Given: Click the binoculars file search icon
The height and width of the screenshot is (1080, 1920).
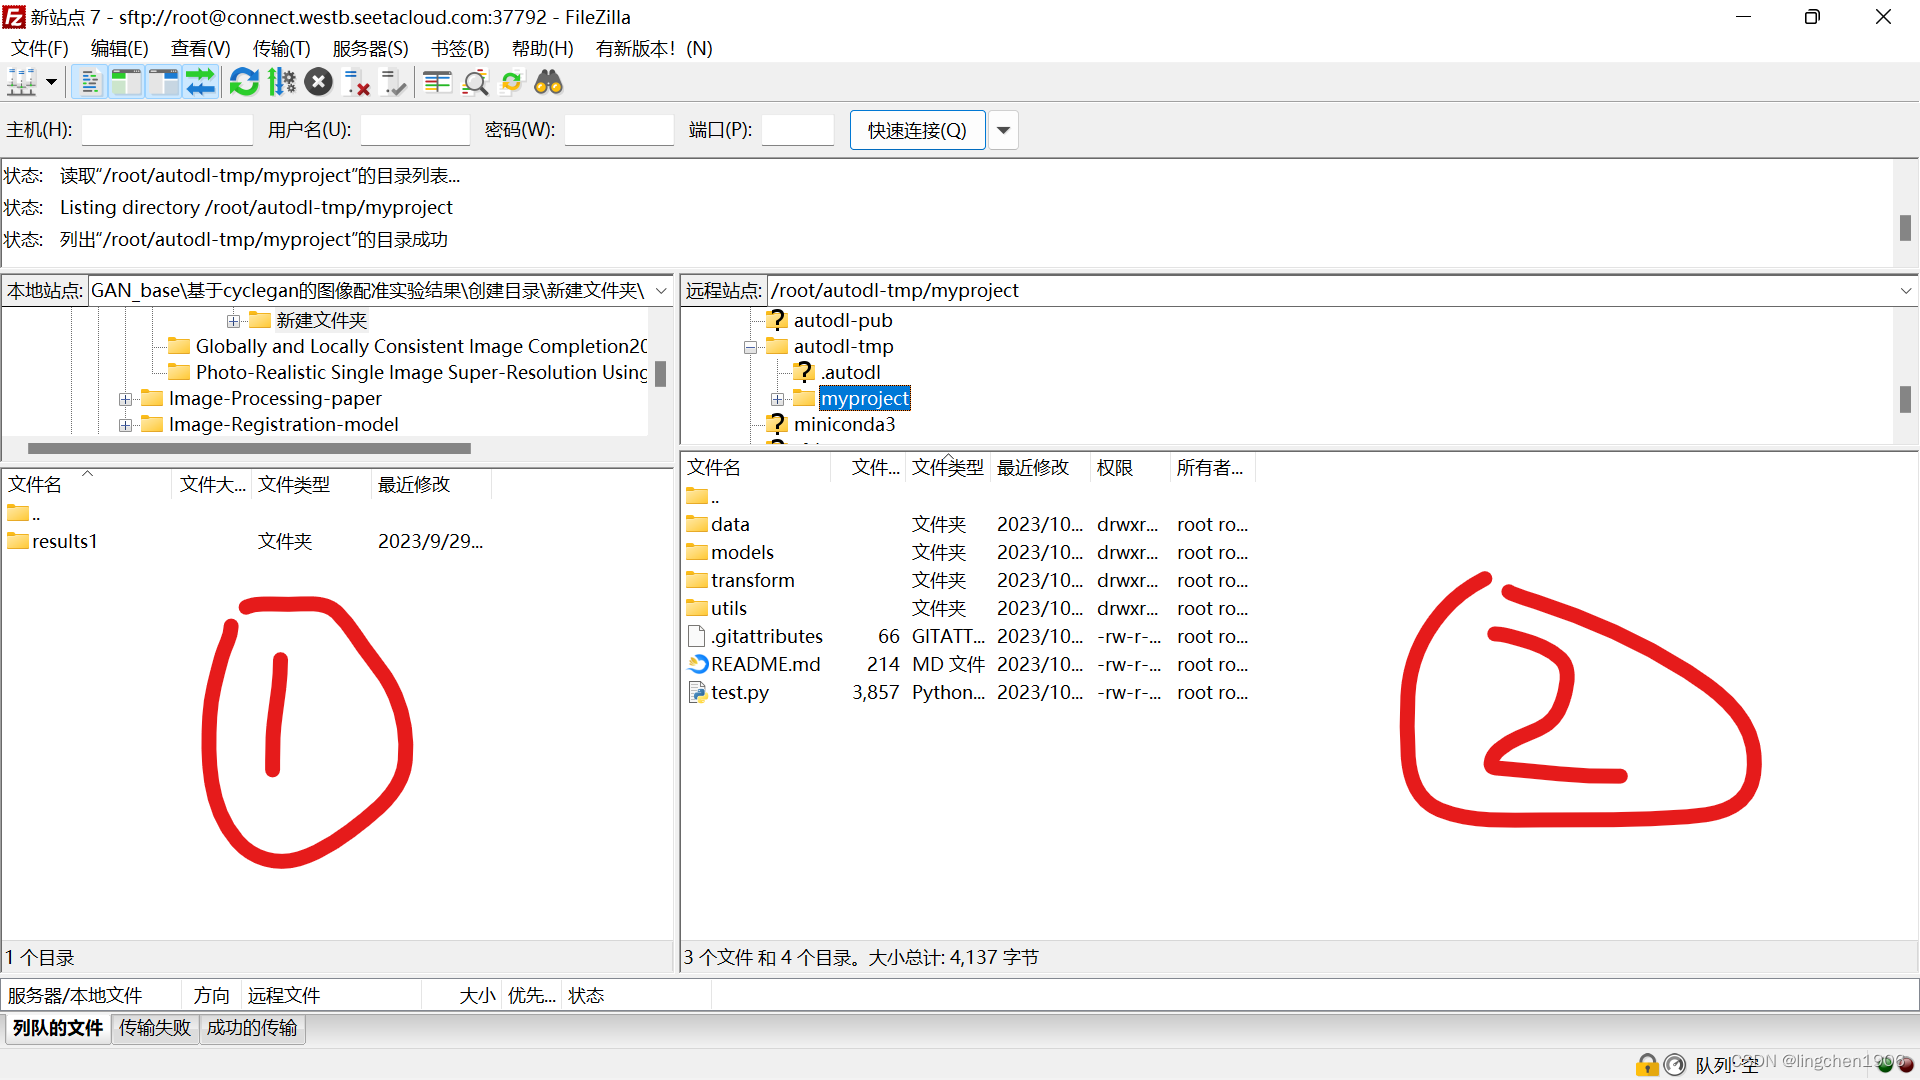Looking at the screenshot, I should coord(548,82).
